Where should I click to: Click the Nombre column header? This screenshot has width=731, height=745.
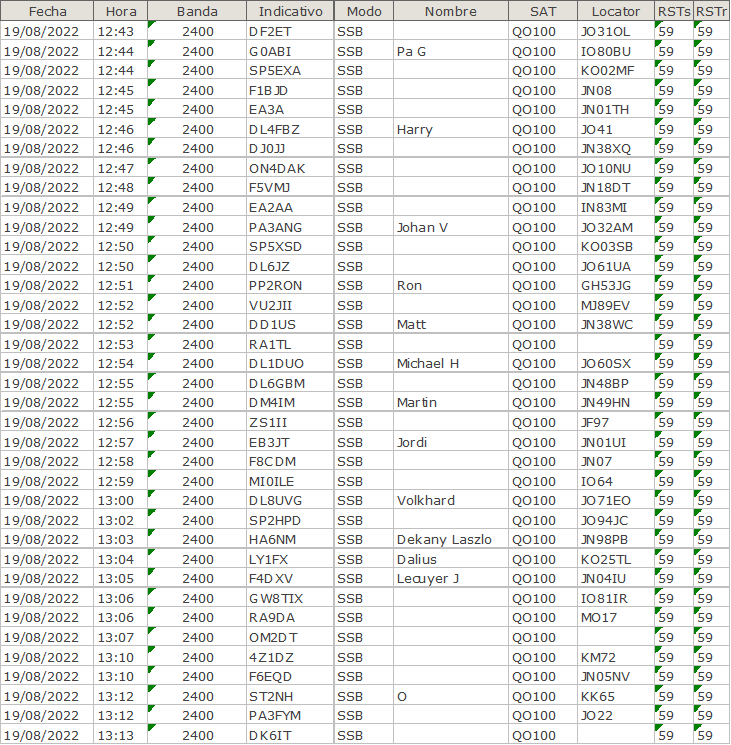click(450, 11)
